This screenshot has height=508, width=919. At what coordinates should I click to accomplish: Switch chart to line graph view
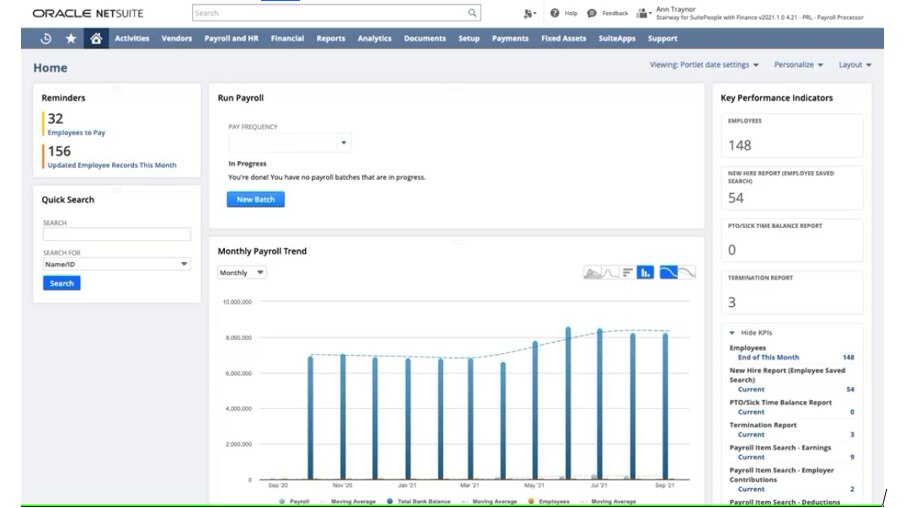[x=609, y=272]
